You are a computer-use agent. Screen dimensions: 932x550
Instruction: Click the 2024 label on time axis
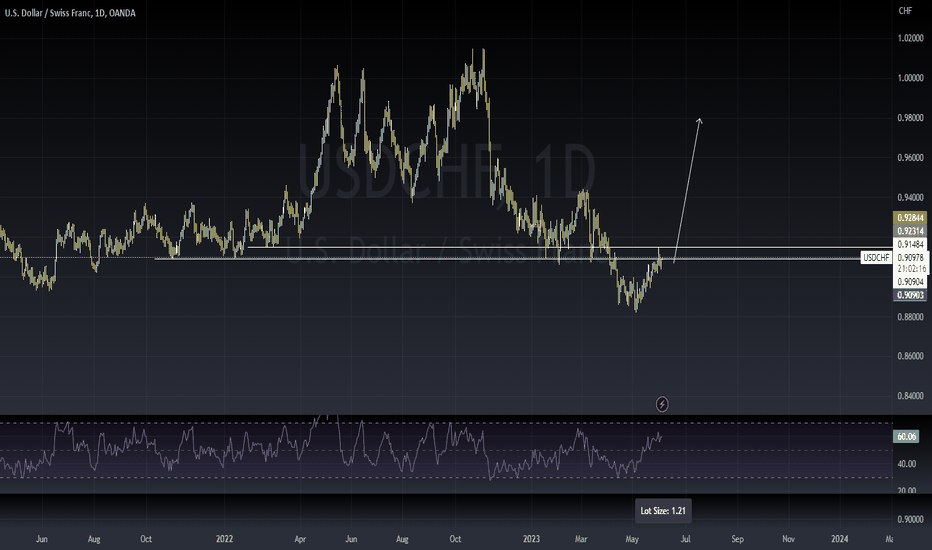[839, 539]
